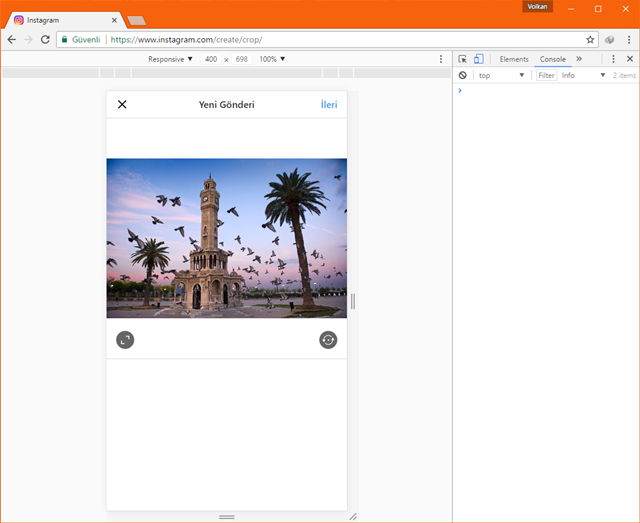The height and width of the screenshot is (523, 640).
Task: Open the Responsive device dropdown
Action: click(170, 59)
